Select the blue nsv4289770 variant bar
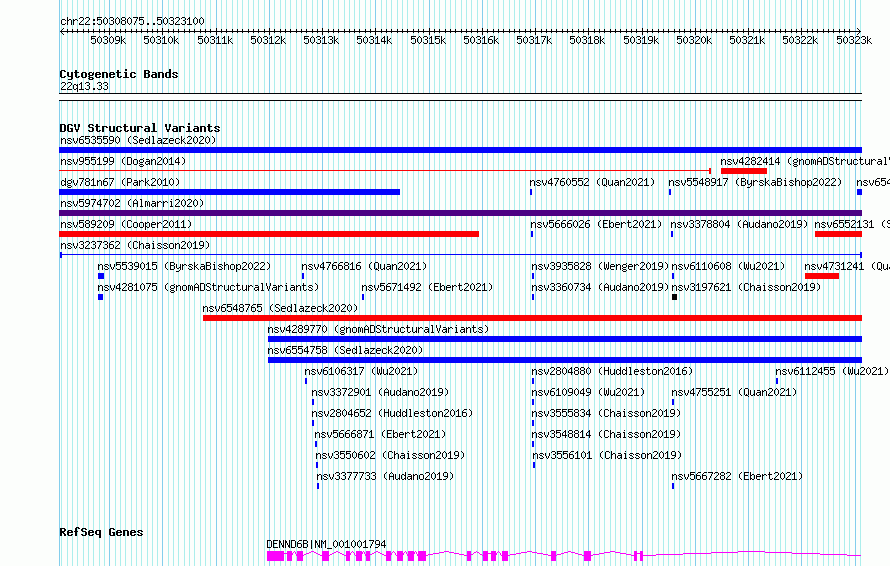 click(x=565, y=339)
